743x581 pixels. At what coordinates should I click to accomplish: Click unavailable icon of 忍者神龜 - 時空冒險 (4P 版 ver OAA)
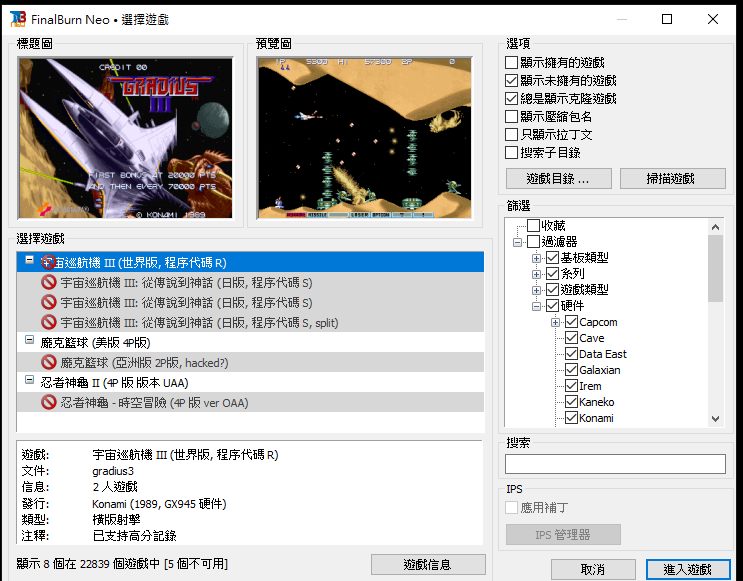click(x=48, y=402)
